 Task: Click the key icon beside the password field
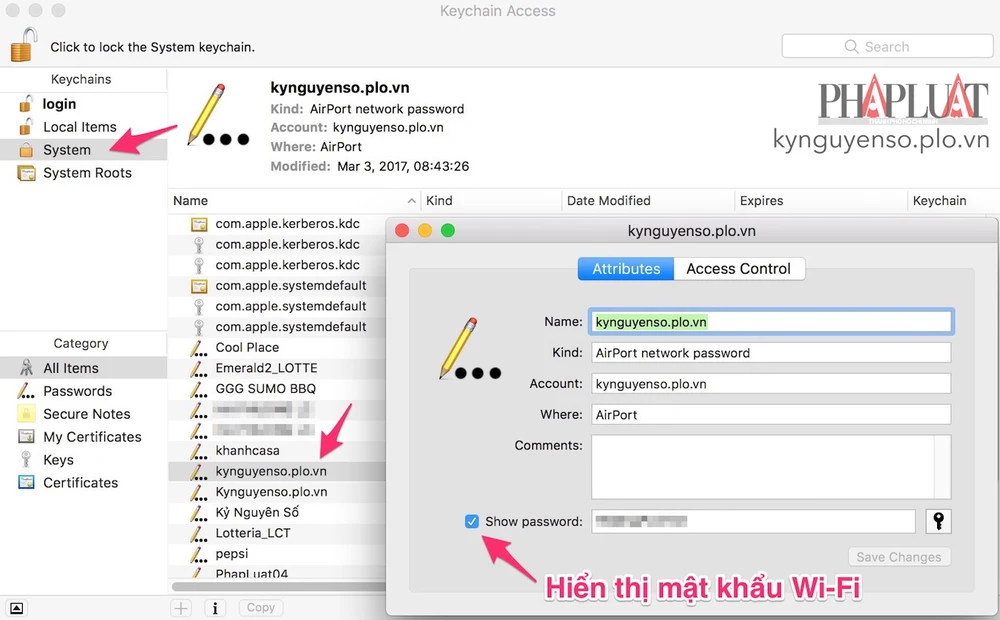point(938,521)
